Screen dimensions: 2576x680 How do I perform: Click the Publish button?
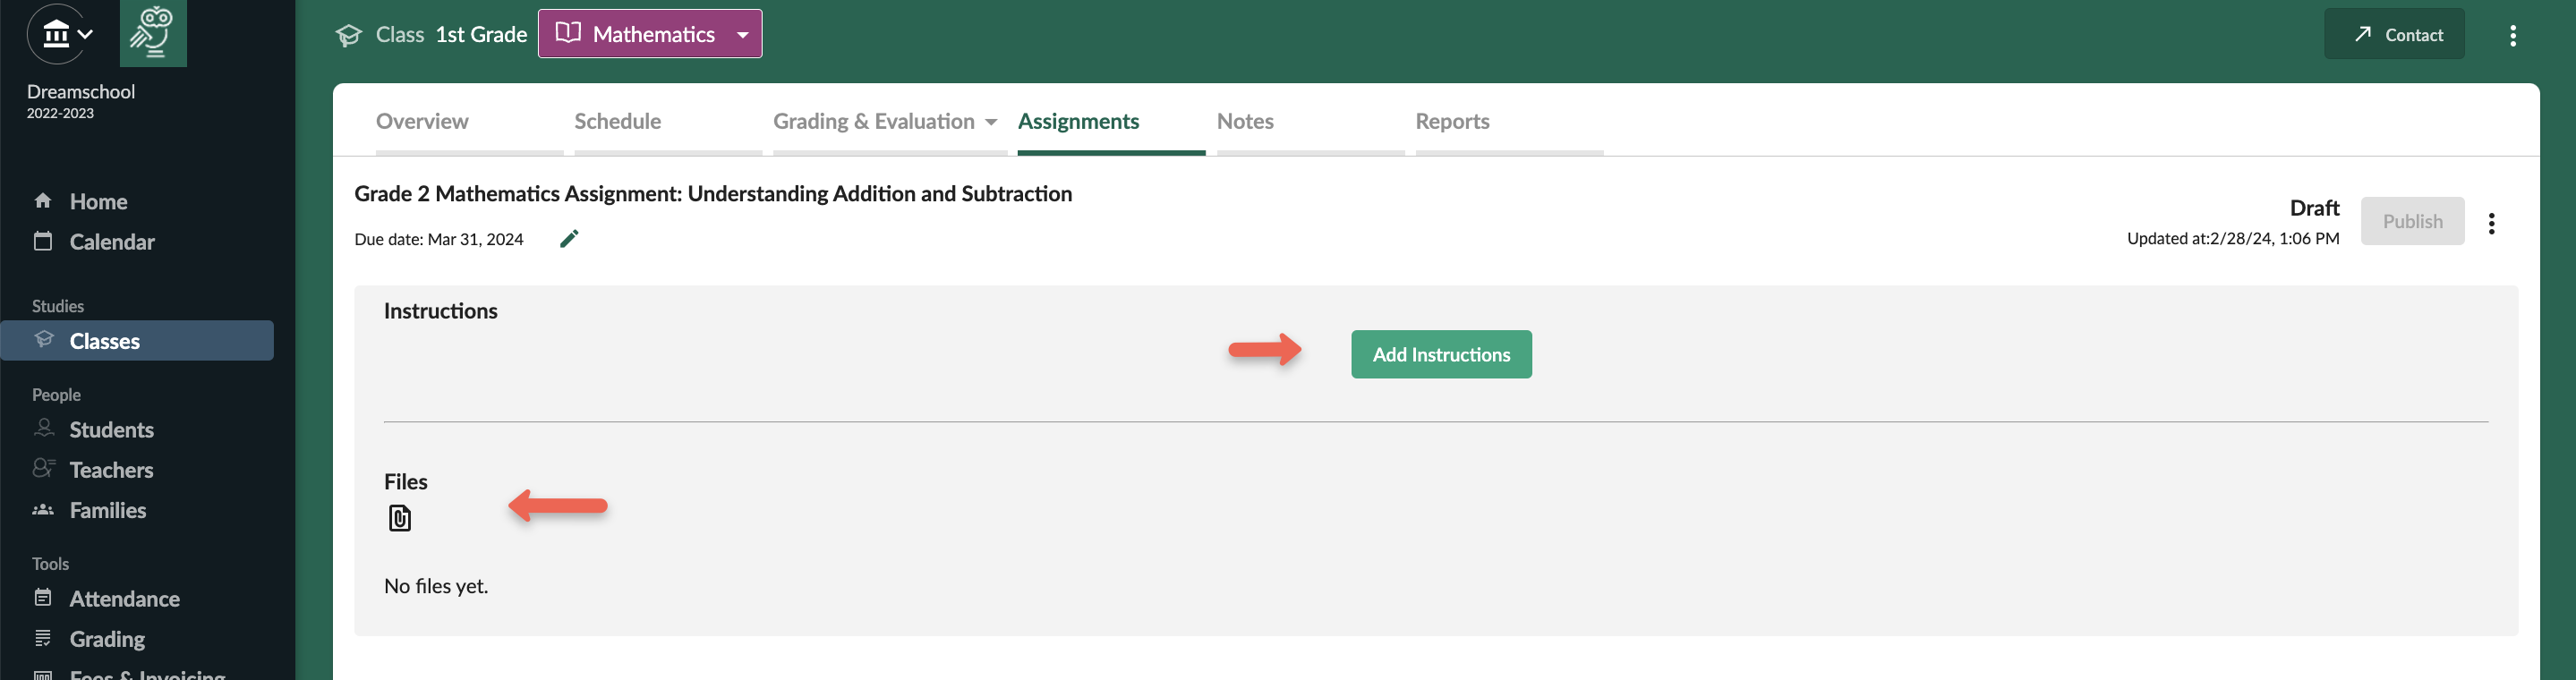click(x=2412, y=221)
